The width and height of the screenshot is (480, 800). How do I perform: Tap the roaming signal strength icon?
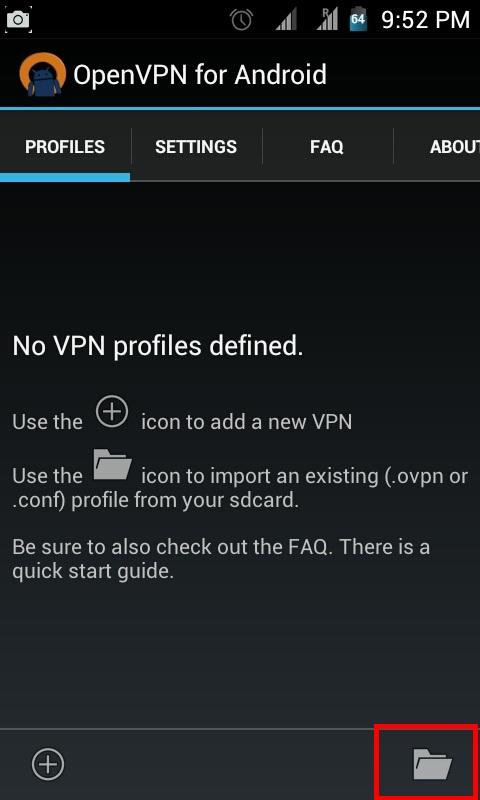pos(326,20)
